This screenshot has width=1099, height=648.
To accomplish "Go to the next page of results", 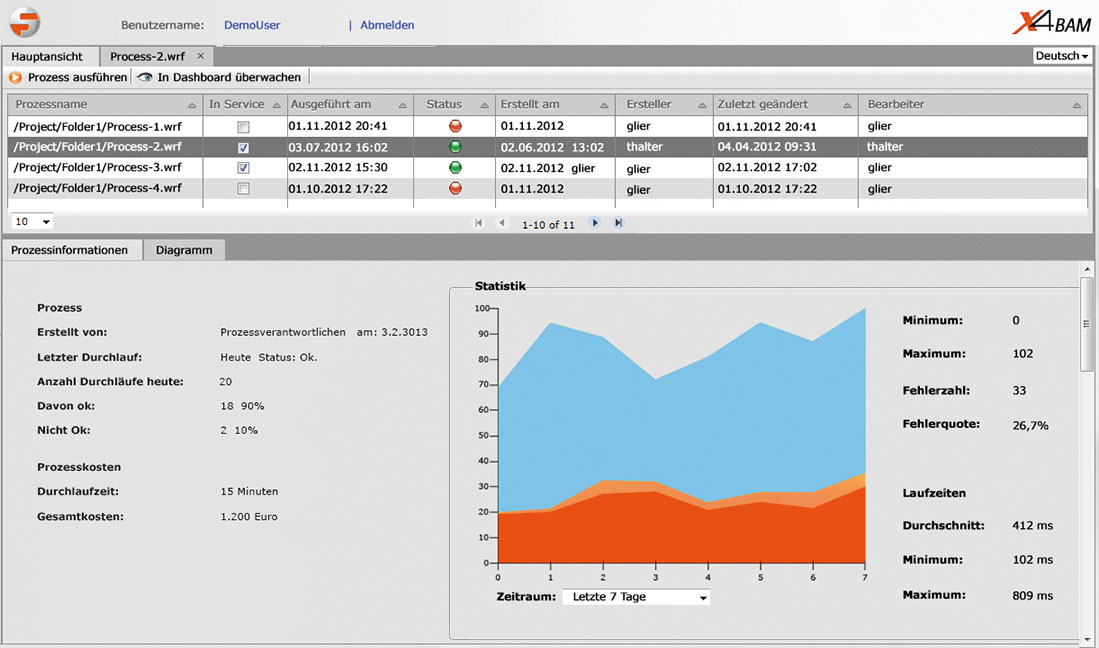I will coord(595,223).
